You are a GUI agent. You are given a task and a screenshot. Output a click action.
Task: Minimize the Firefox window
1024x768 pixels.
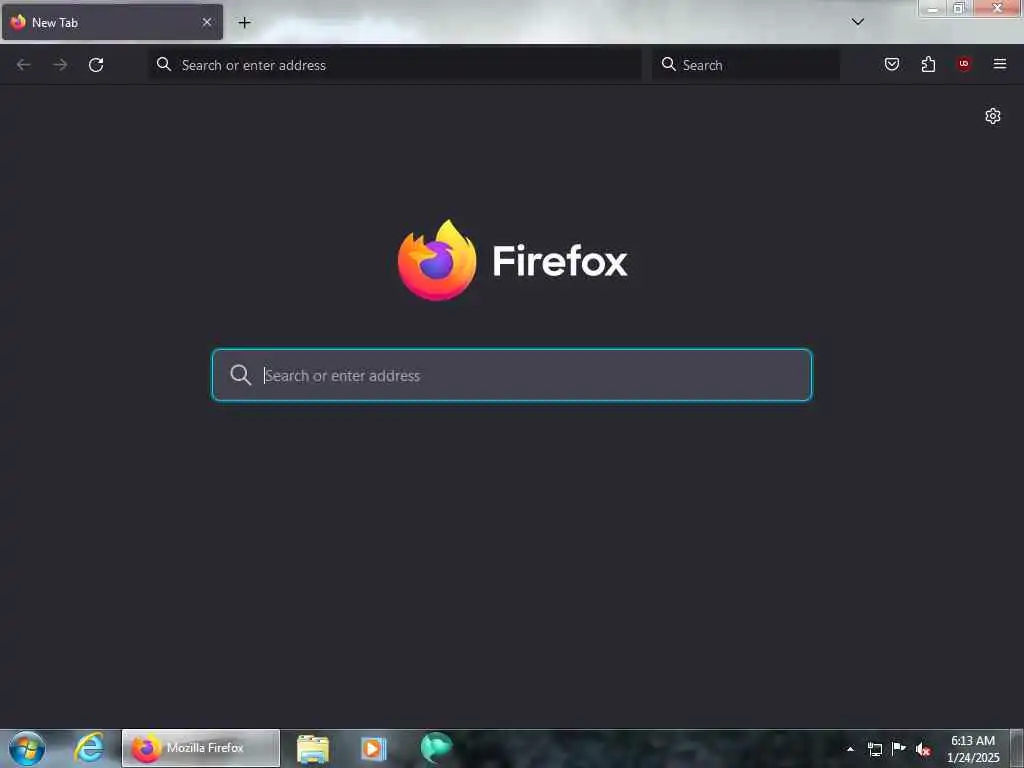[933, 8]
